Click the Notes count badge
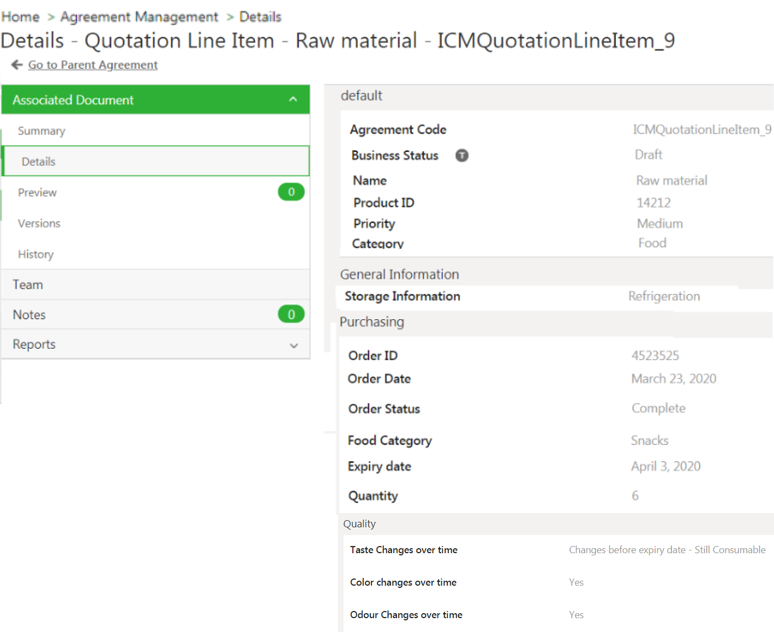 (291, 314)
